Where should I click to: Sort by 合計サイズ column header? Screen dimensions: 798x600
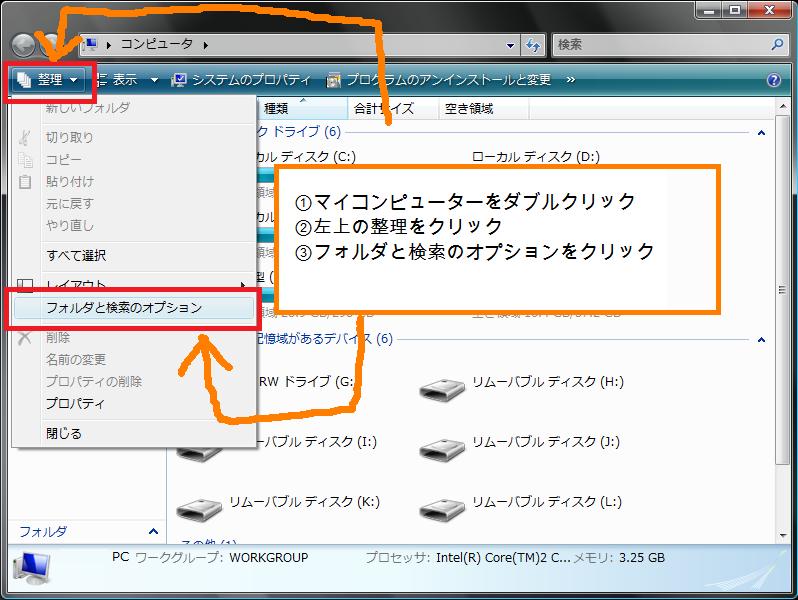point(393,108)
